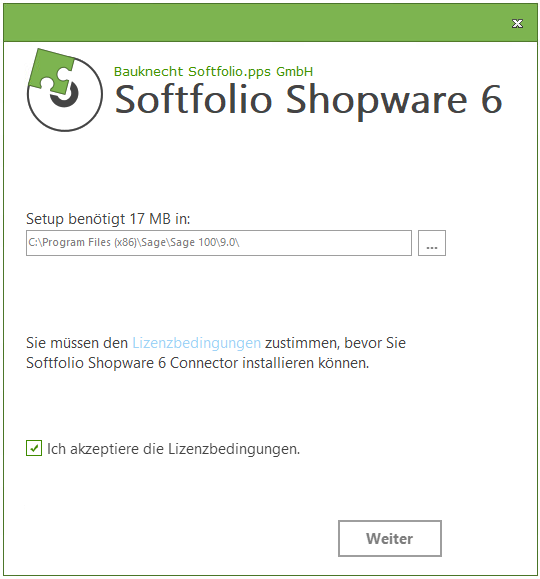Click the 'Softfolio Shopware 6' title
Viewport: 540px width, 579px height.
(308, 100)
